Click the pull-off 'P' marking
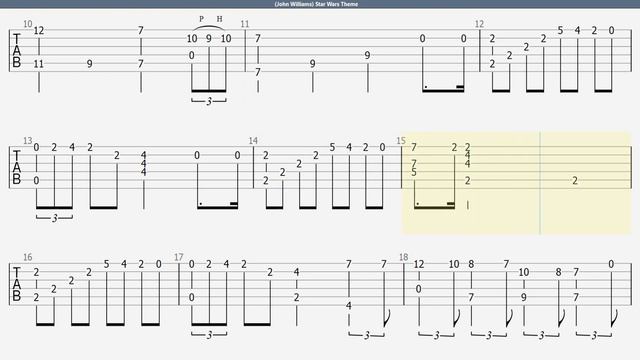 tap(201, 19)
